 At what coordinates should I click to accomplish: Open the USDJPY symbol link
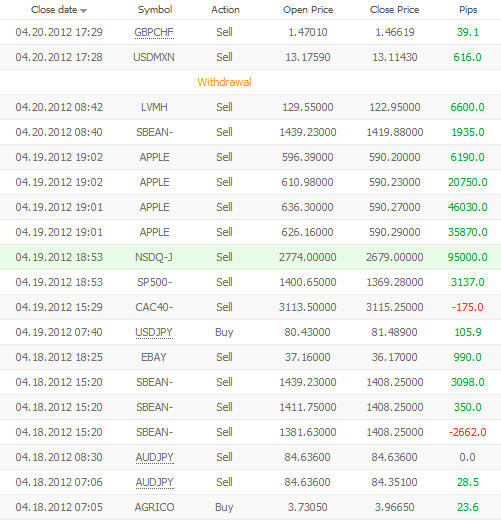coord(154,332)
